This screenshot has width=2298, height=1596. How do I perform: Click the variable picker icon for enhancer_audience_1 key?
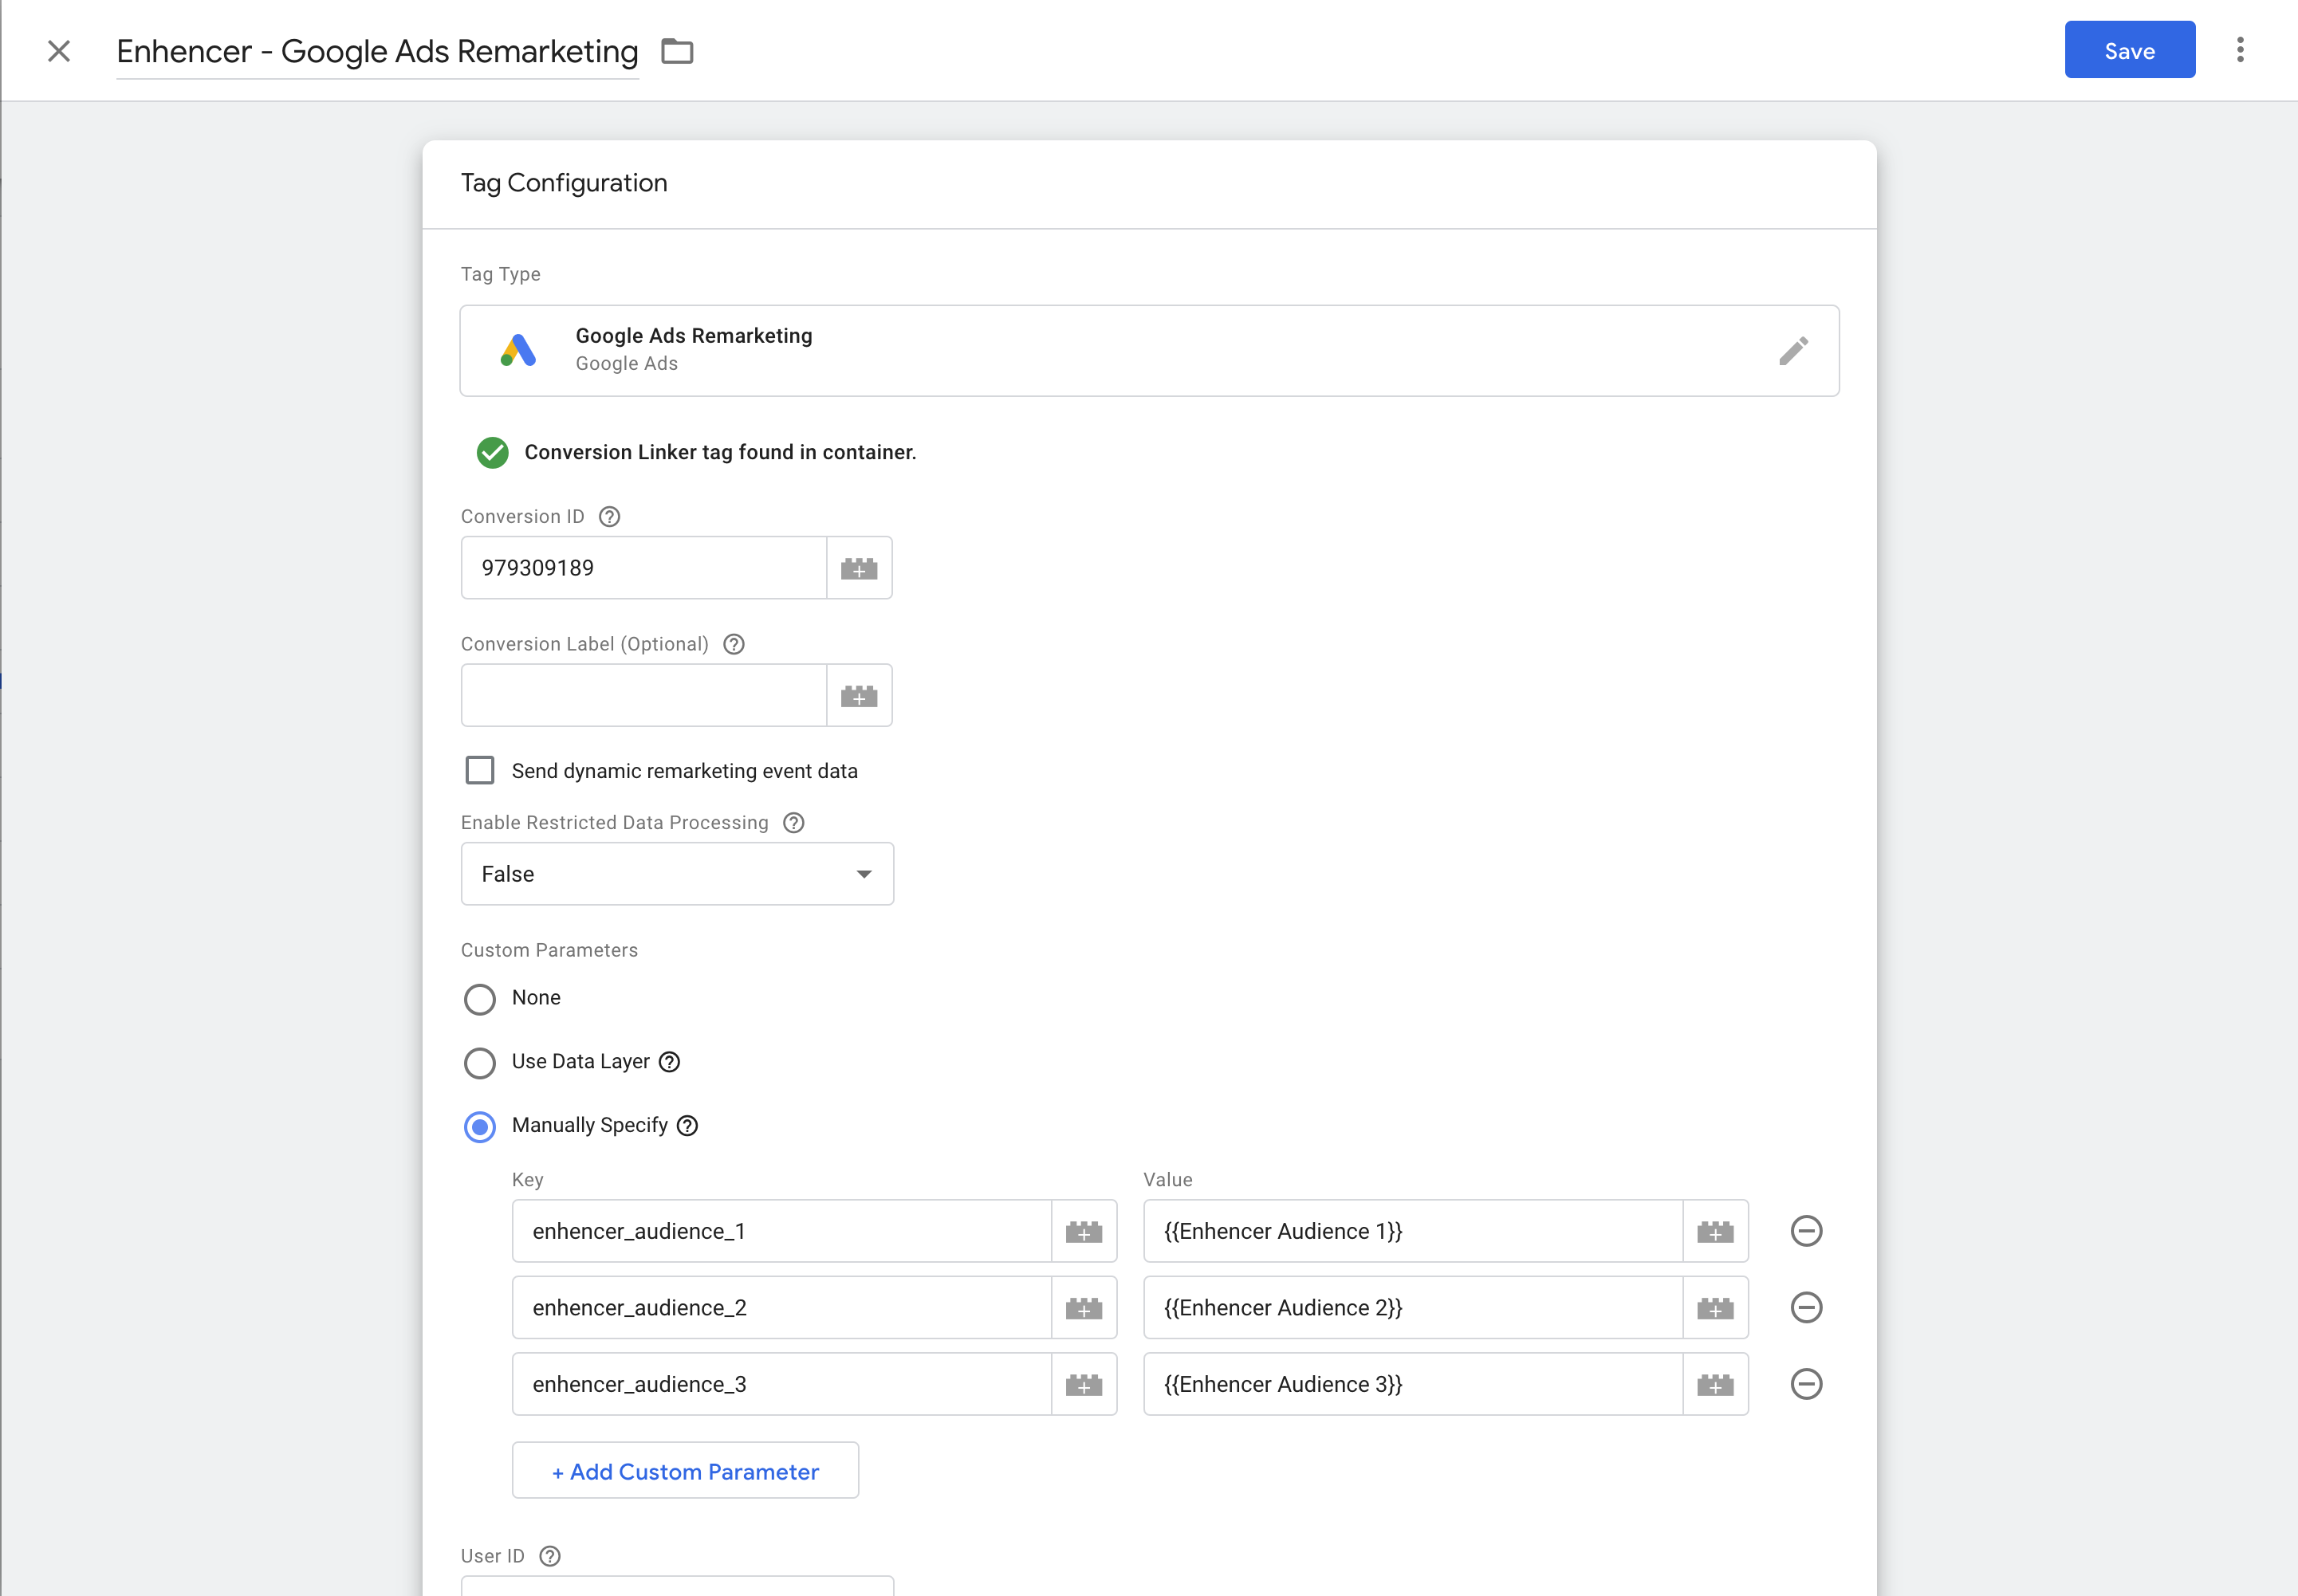click(x=1083, y=1229)
